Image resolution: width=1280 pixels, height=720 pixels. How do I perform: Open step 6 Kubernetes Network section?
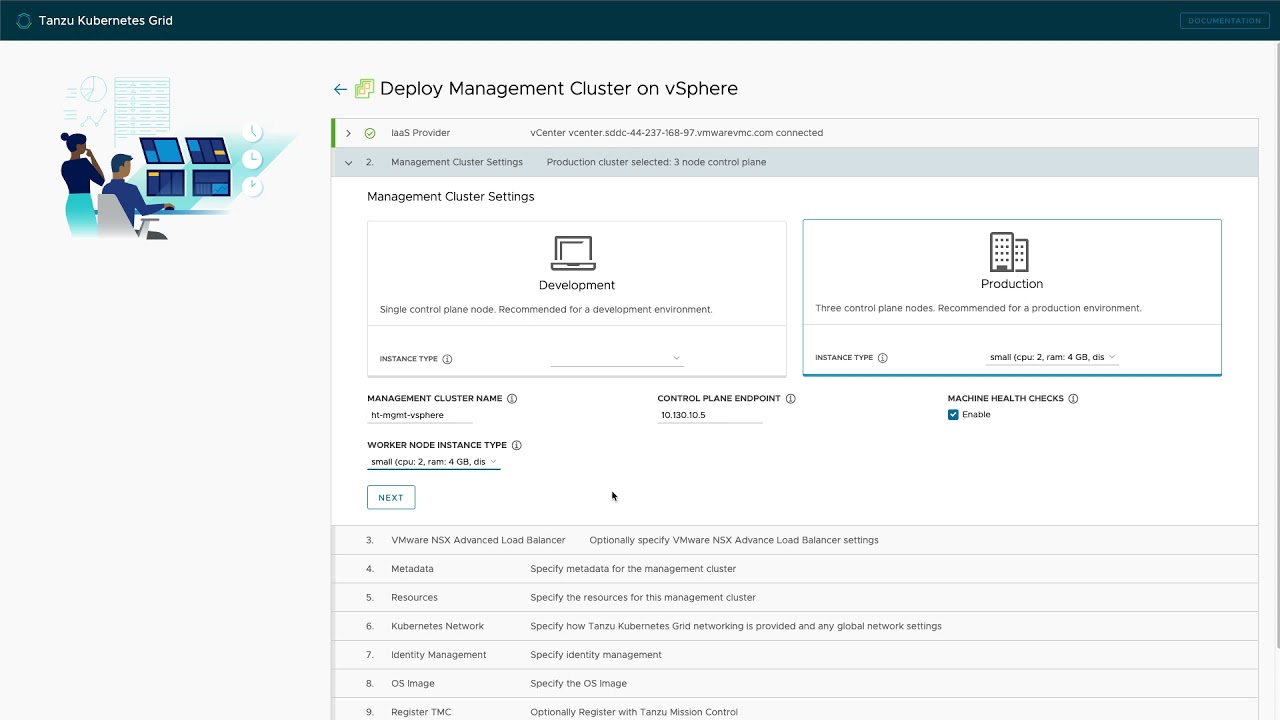795,626
